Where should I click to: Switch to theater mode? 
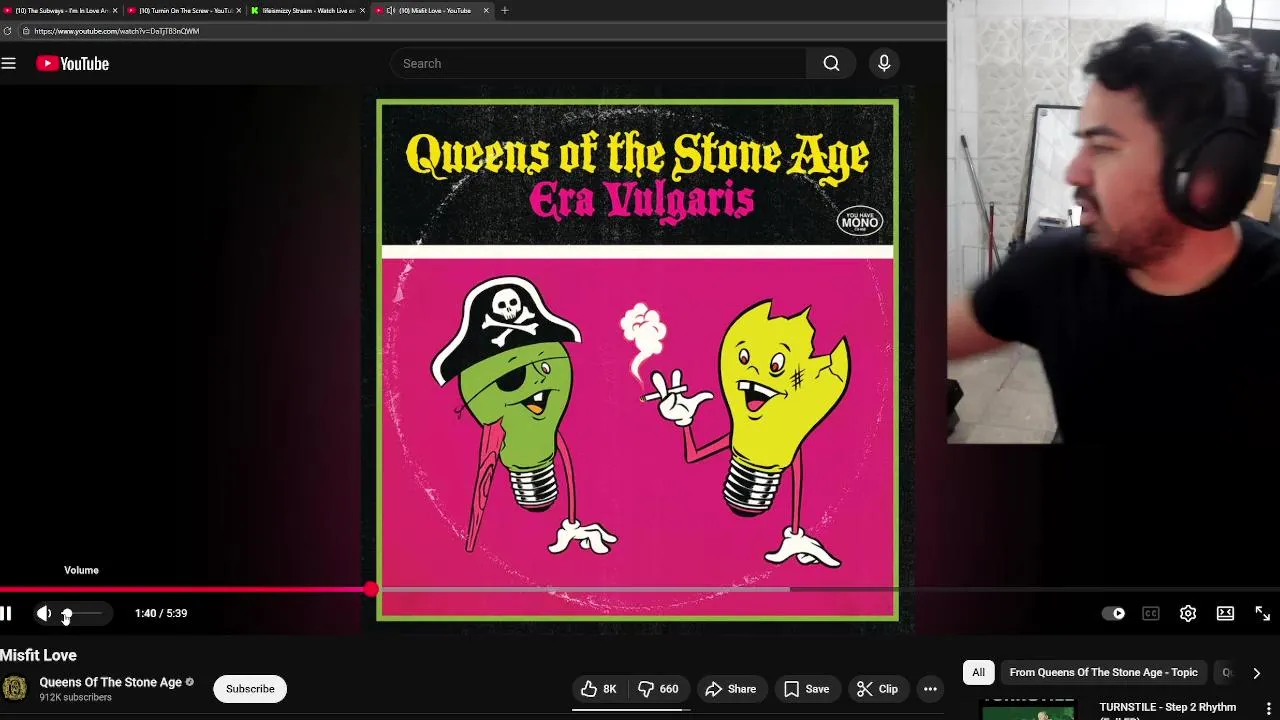1225,613
